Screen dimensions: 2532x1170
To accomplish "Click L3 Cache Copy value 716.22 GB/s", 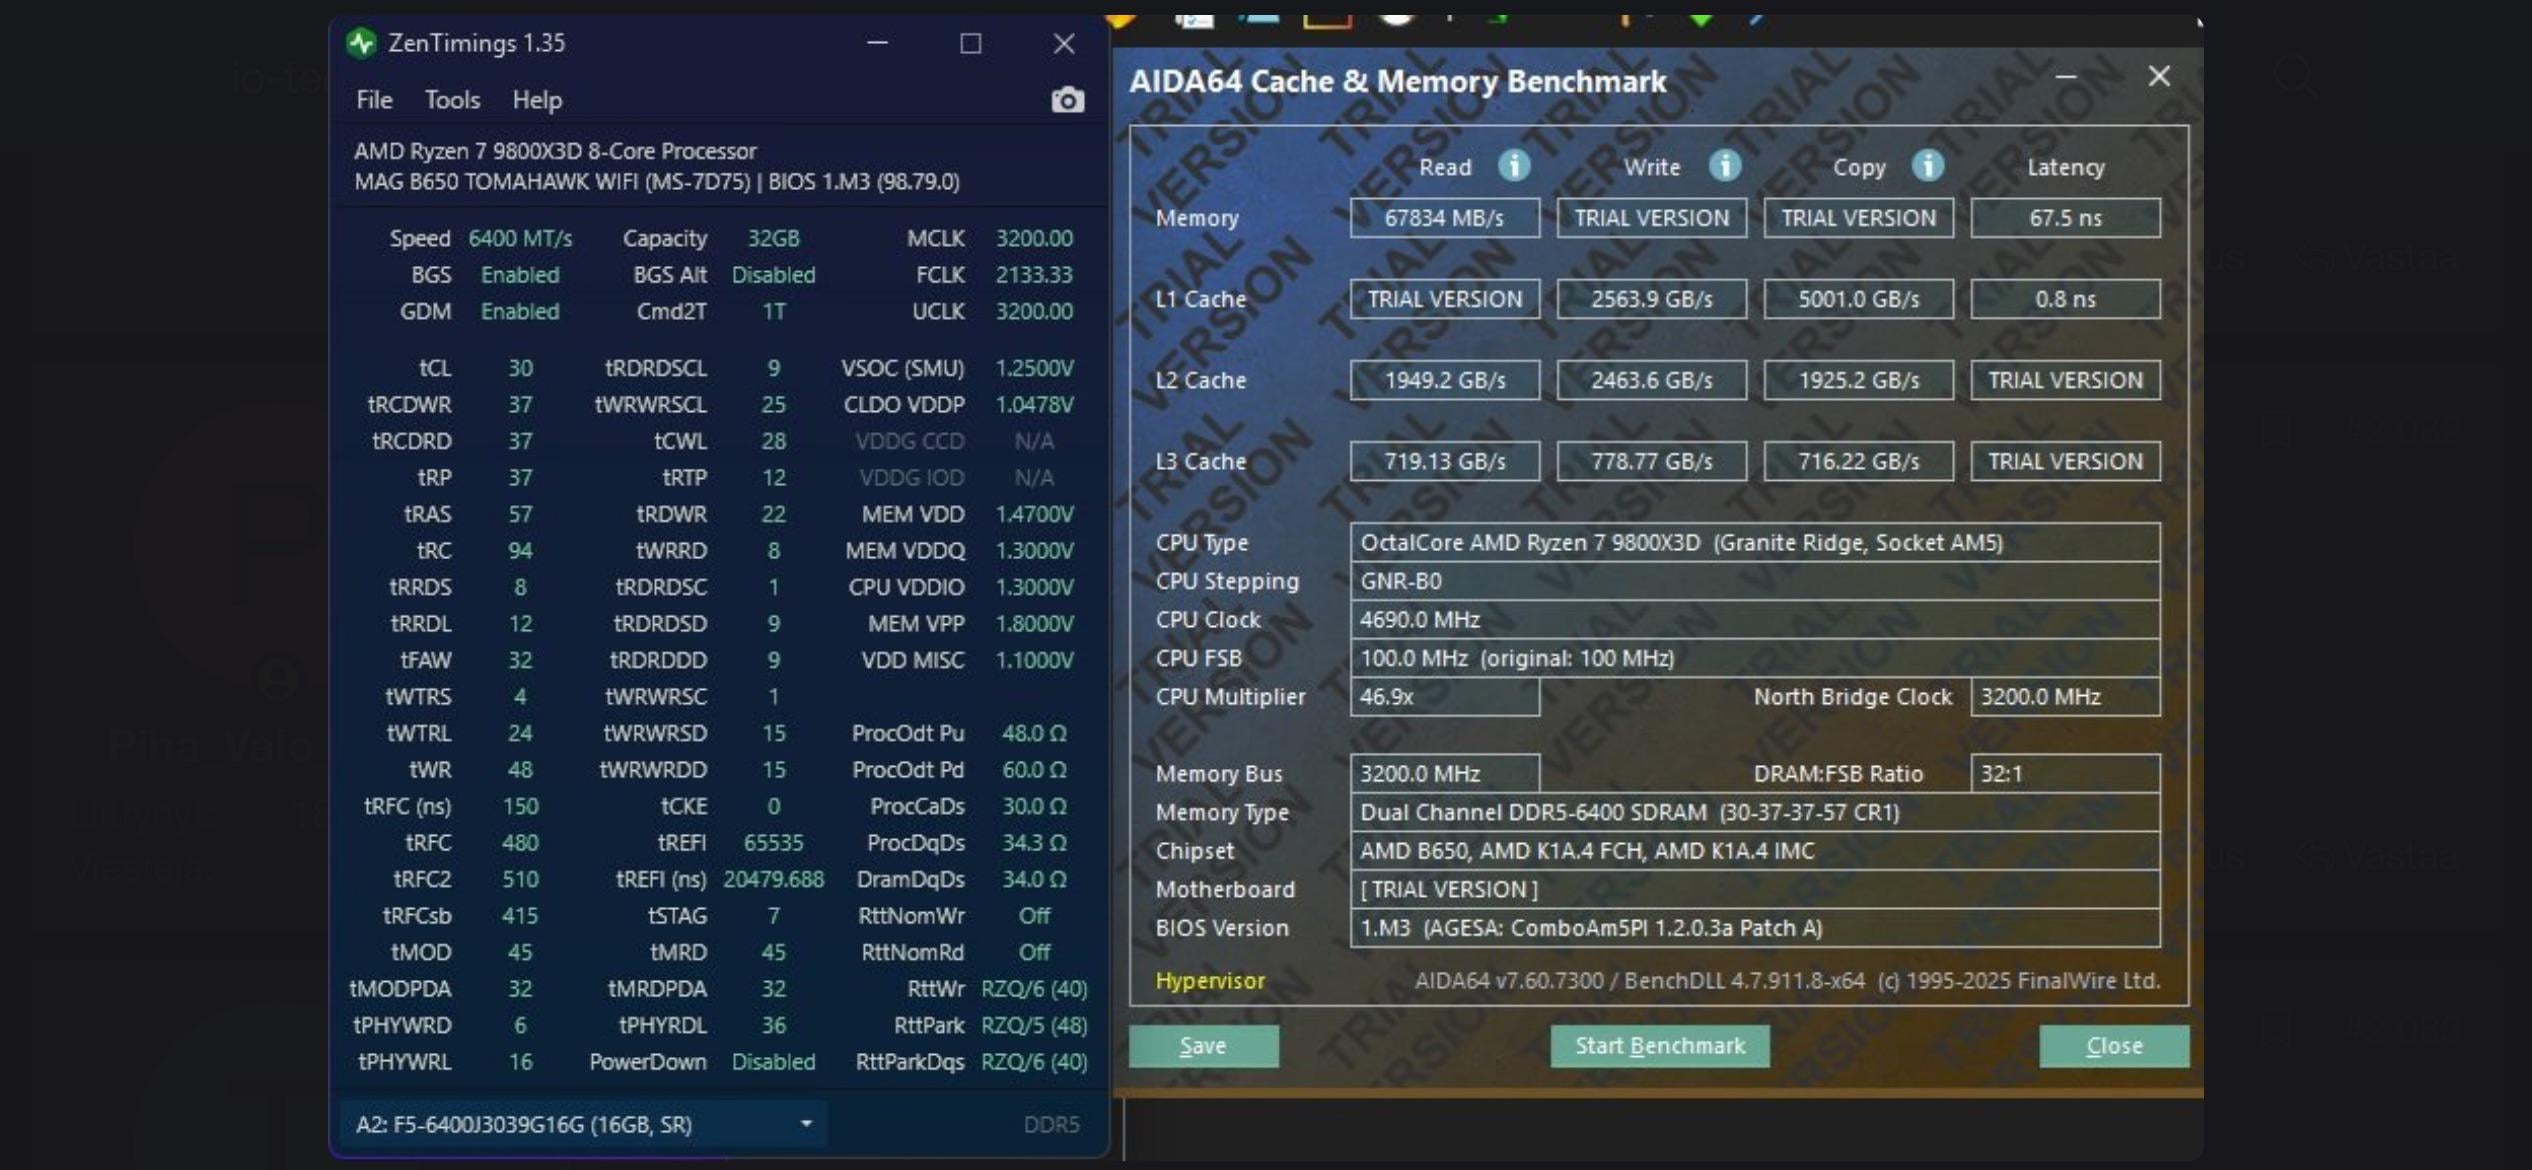I will (1858, 461).
